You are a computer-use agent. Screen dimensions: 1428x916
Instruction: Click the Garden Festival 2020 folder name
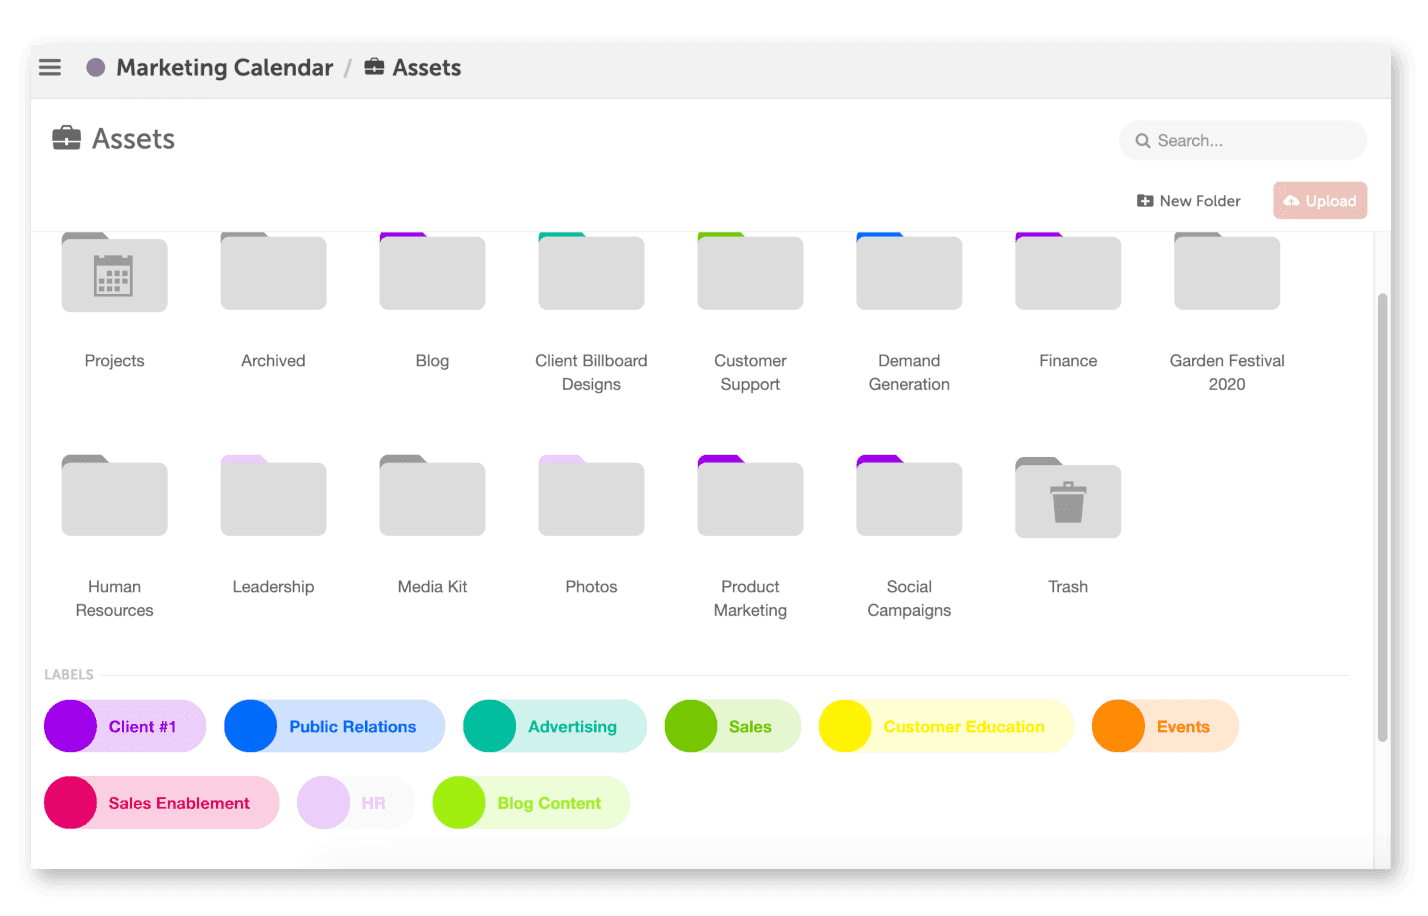(x=1227, y=372)
